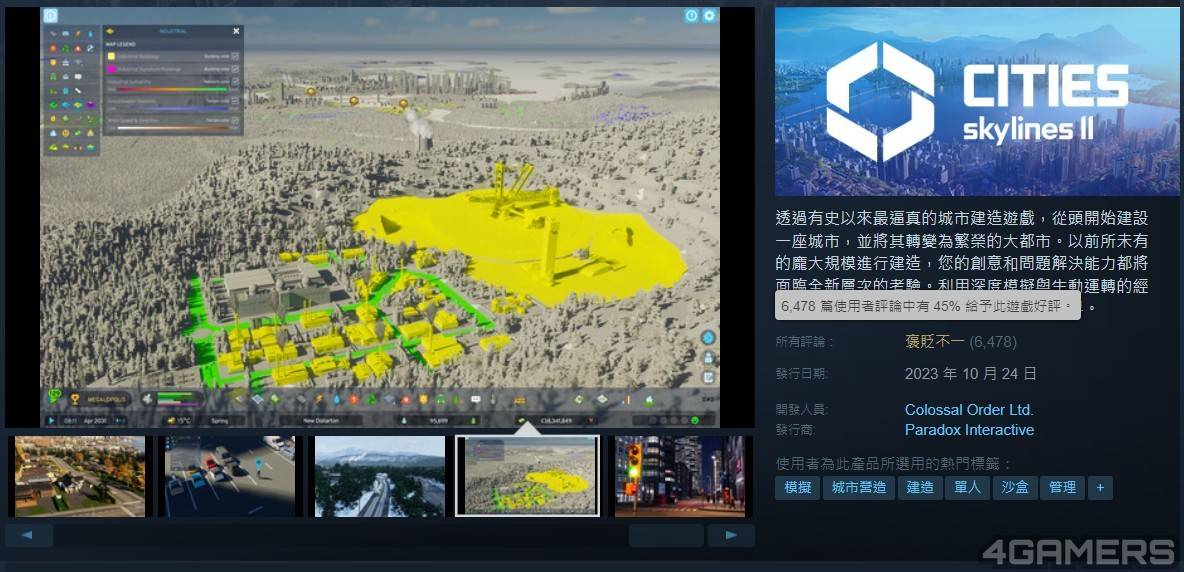The height and width of the screenshot is (572, 1184).
Task: Select Electricity lightning info view in panel
Action: 78,34
